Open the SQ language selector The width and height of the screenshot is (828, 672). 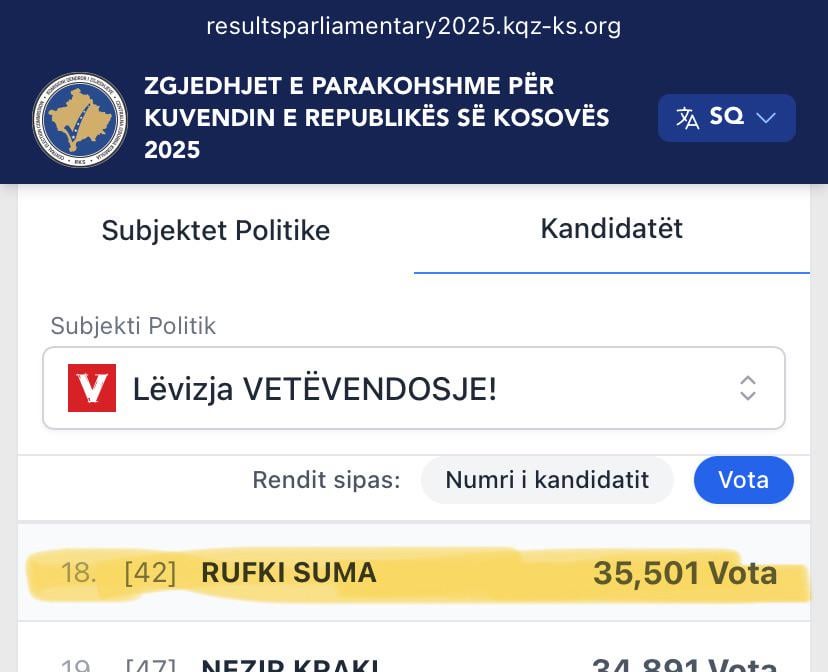pos(727,117)
